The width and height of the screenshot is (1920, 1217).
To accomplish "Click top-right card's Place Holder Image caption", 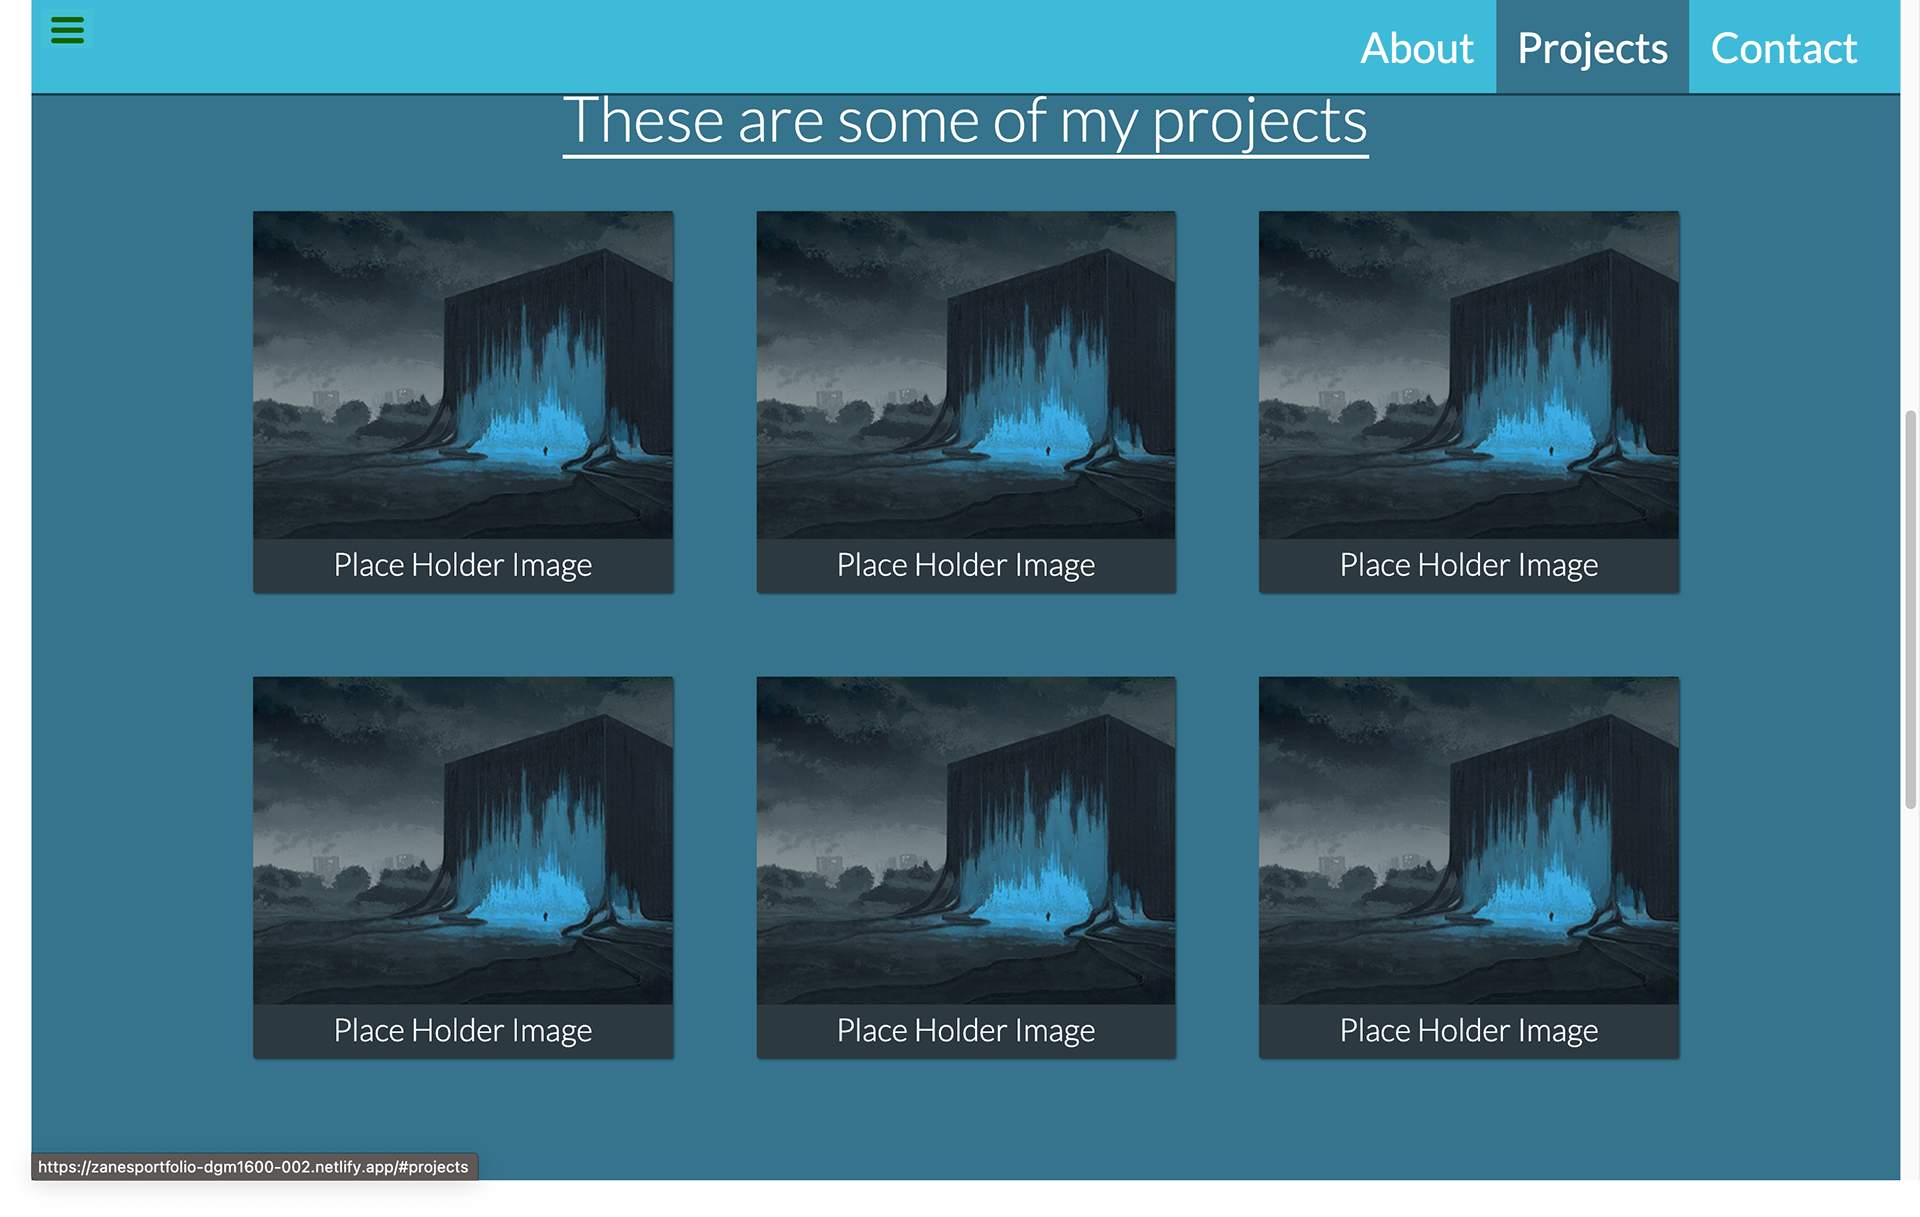I will 1469,565.
